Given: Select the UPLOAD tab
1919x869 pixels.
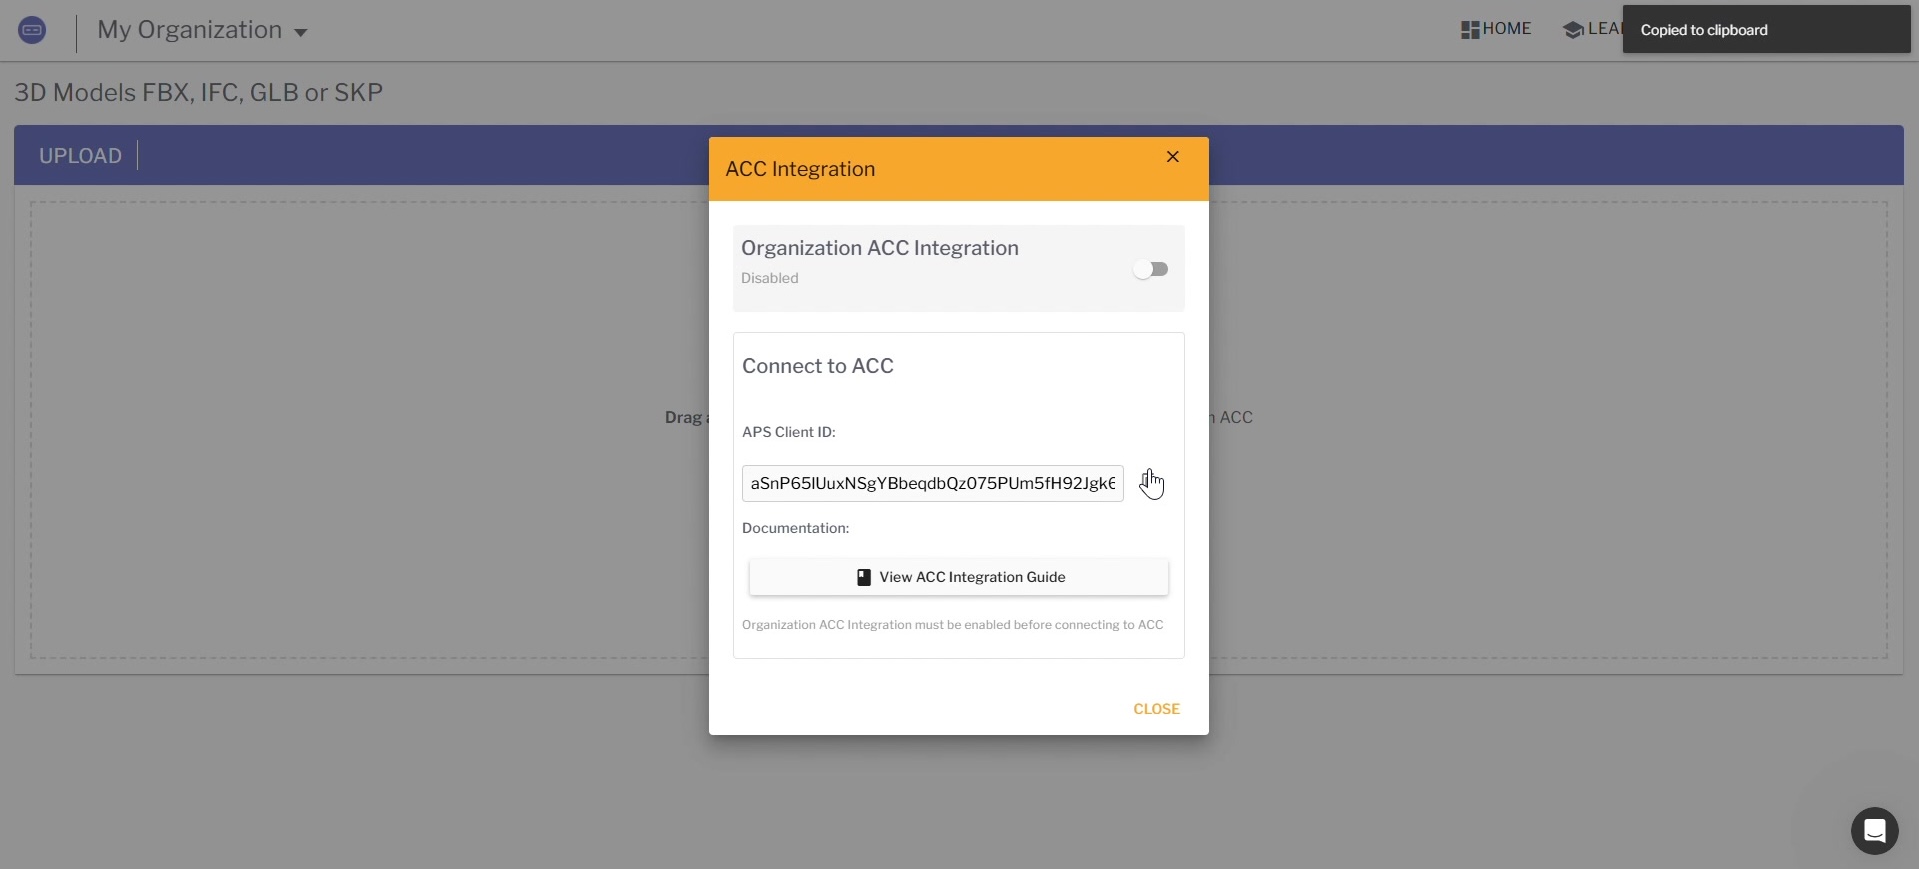Looking at the screenshot, I should [x=80, y=156].
